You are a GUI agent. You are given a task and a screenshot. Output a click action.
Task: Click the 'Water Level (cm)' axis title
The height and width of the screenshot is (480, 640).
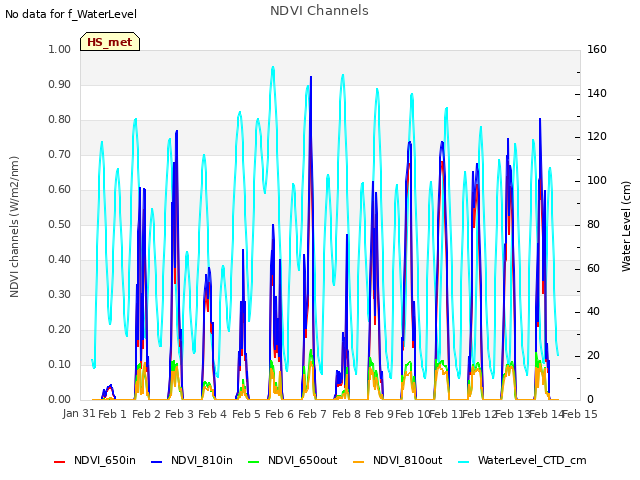coord(626,227)
